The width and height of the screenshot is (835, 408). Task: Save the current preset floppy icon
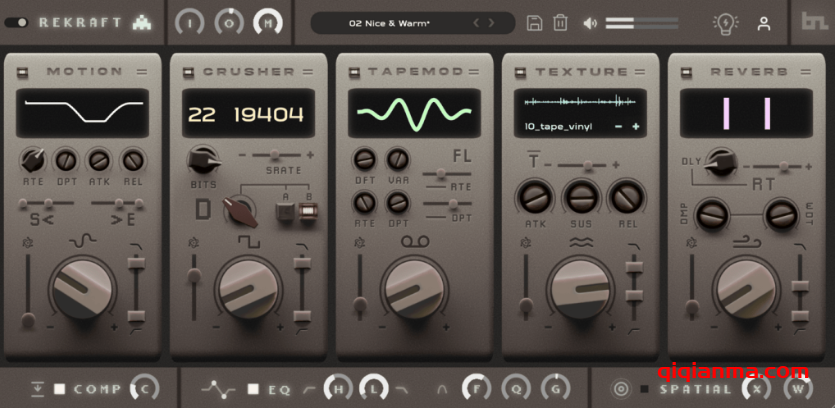point(534,23)
